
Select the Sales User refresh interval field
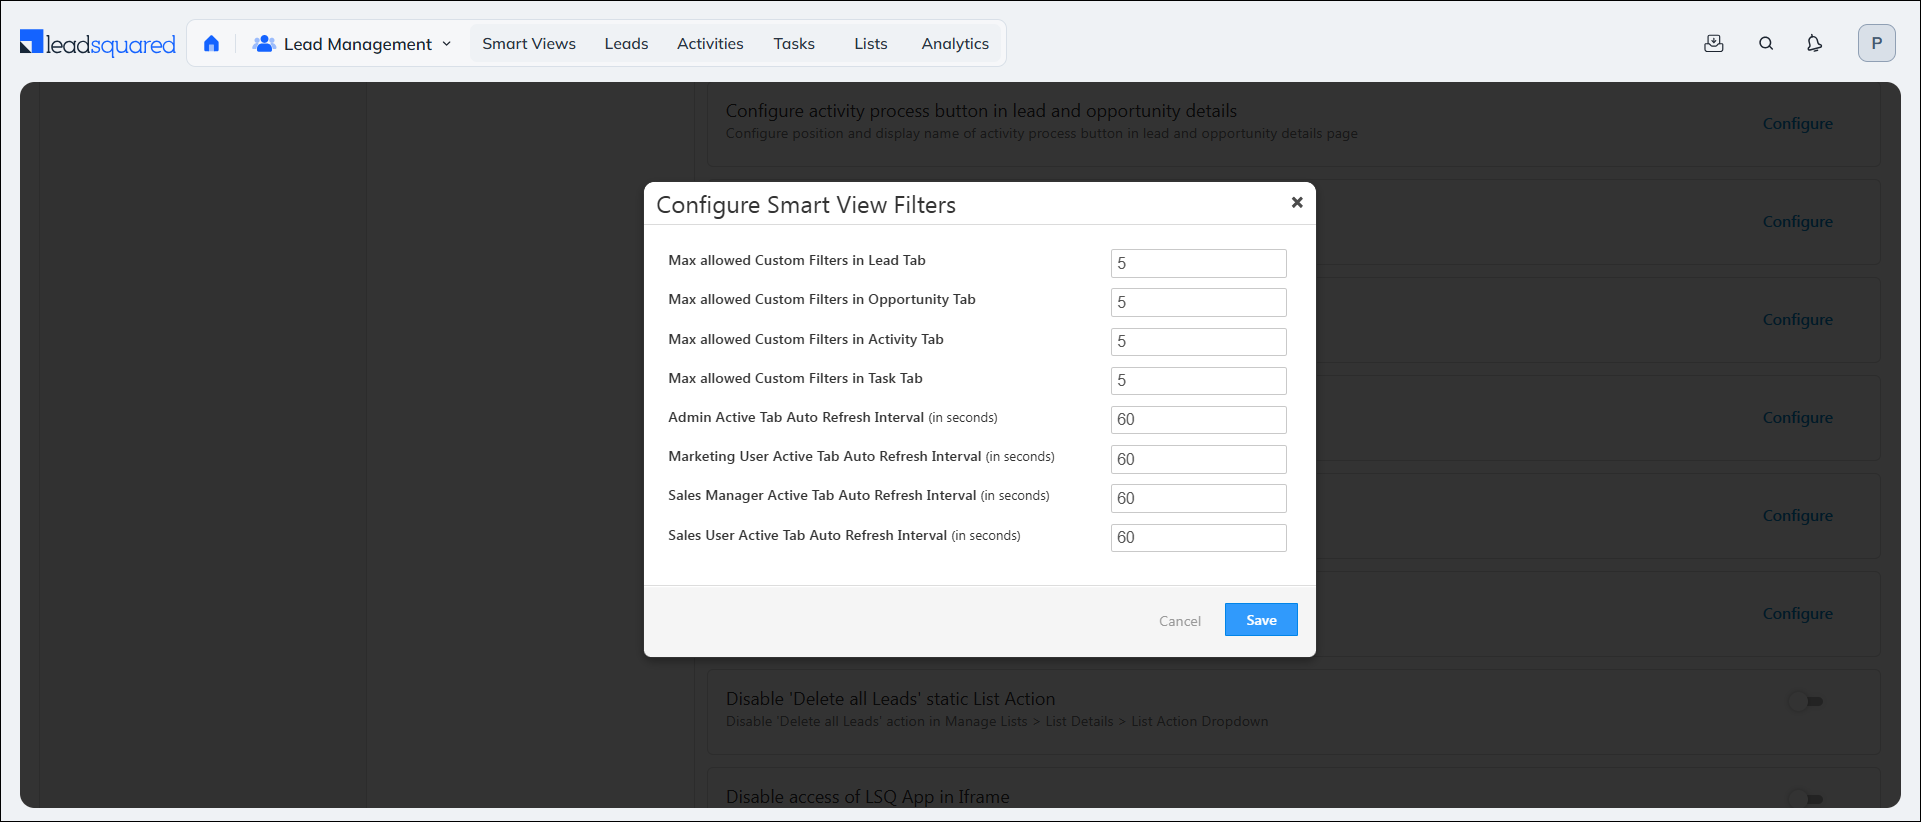pyautogui.click(x=1198, y=538)
